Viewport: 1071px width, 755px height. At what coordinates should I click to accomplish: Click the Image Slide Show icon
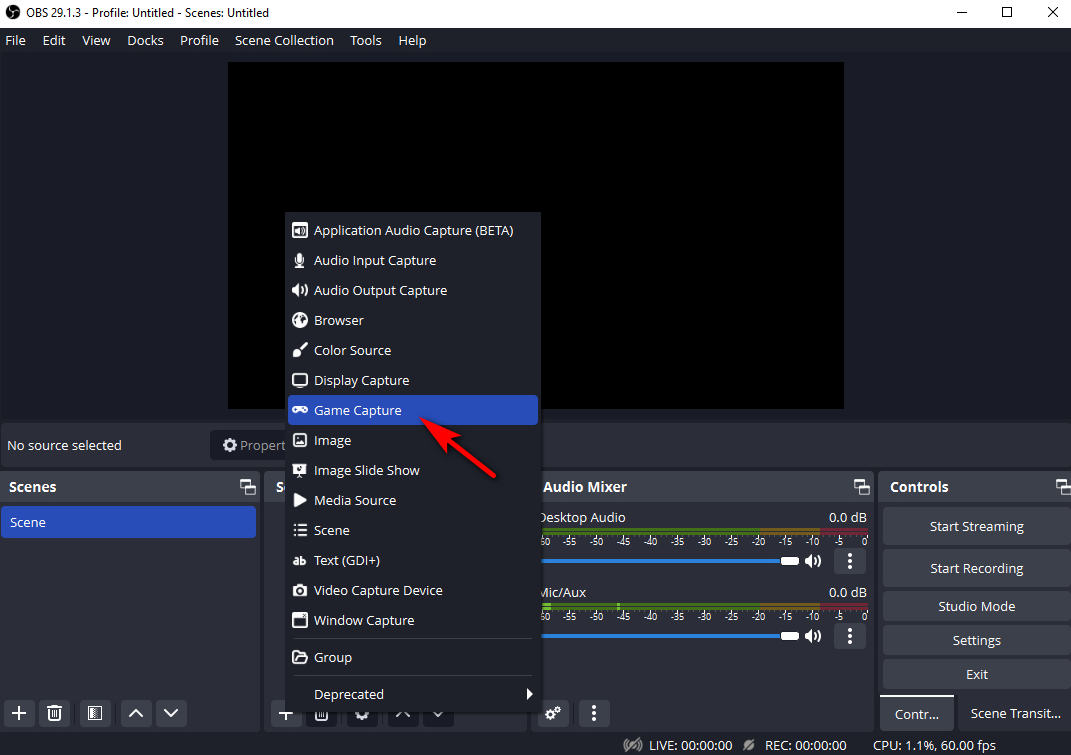pos(300,470)
